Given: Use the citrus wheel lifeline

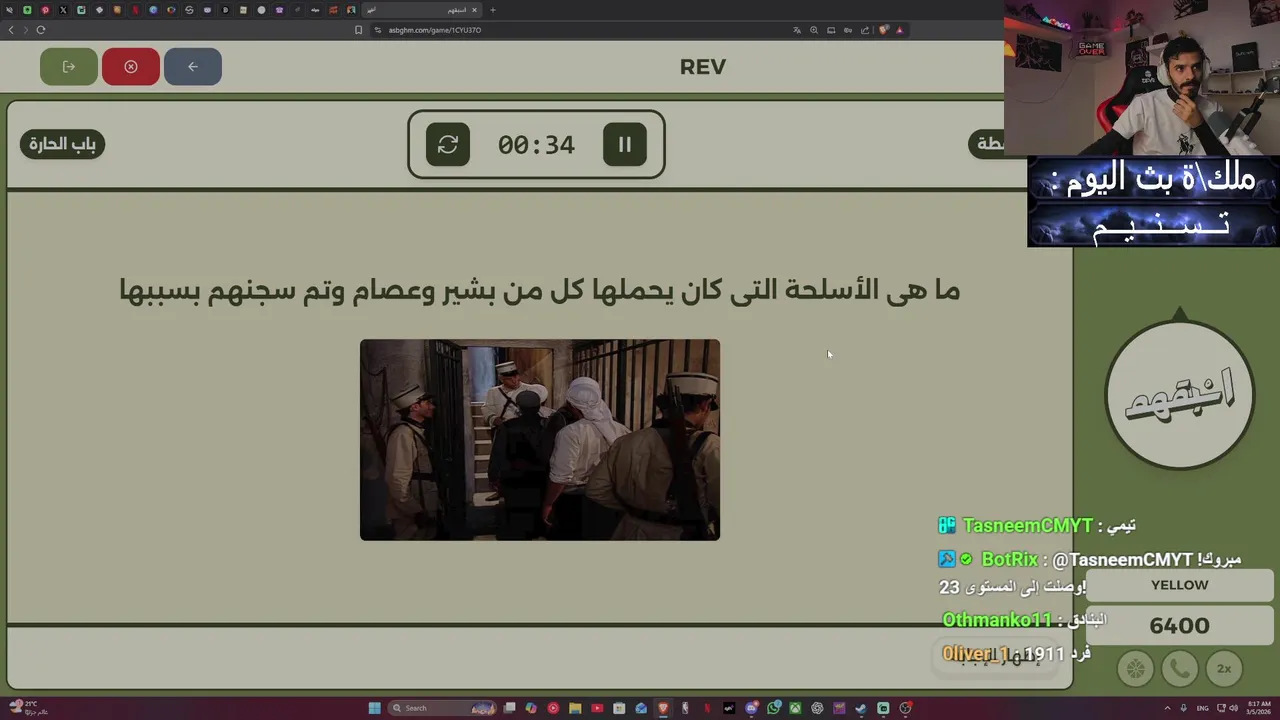Looking at the screenshot, I should pos(1135,669).
